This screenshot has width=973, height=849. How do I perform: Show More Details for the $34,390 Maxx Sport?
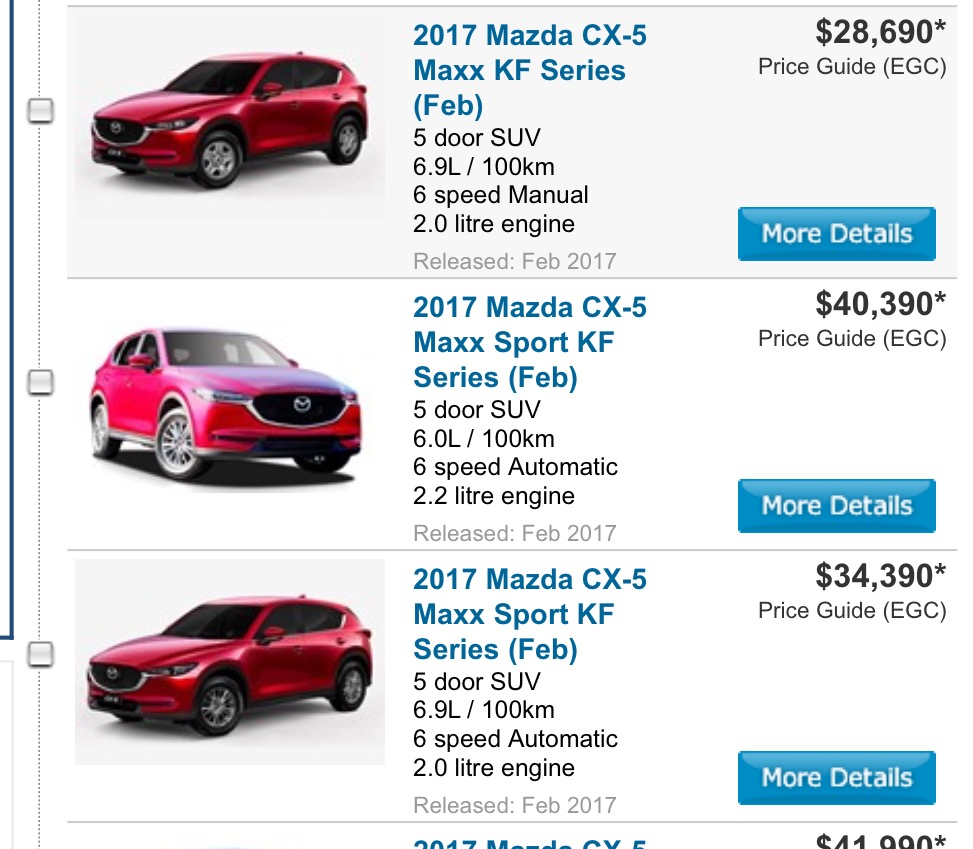pyautogui.click(x=836, y=778)
